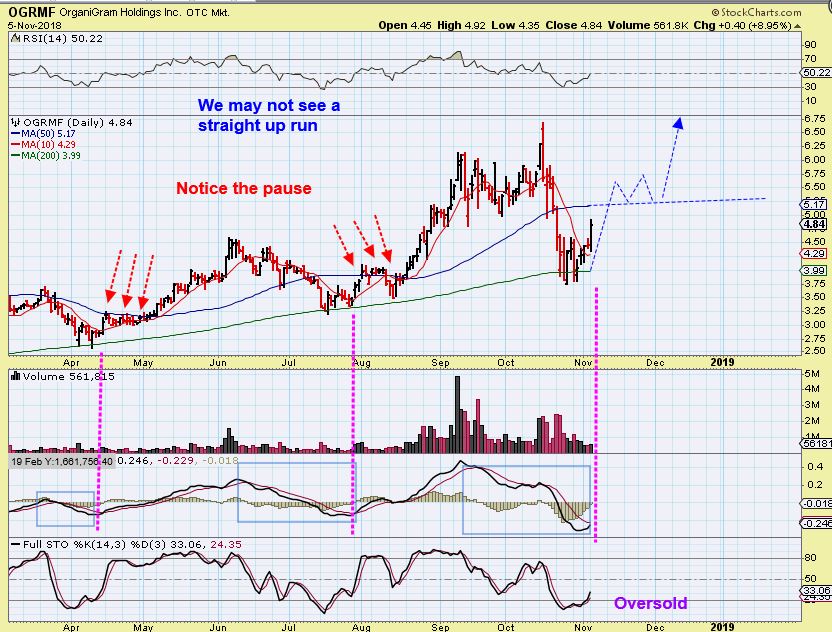Click the 5M volume axis label
The image size is (832, 632).
(x=812, y=374)
